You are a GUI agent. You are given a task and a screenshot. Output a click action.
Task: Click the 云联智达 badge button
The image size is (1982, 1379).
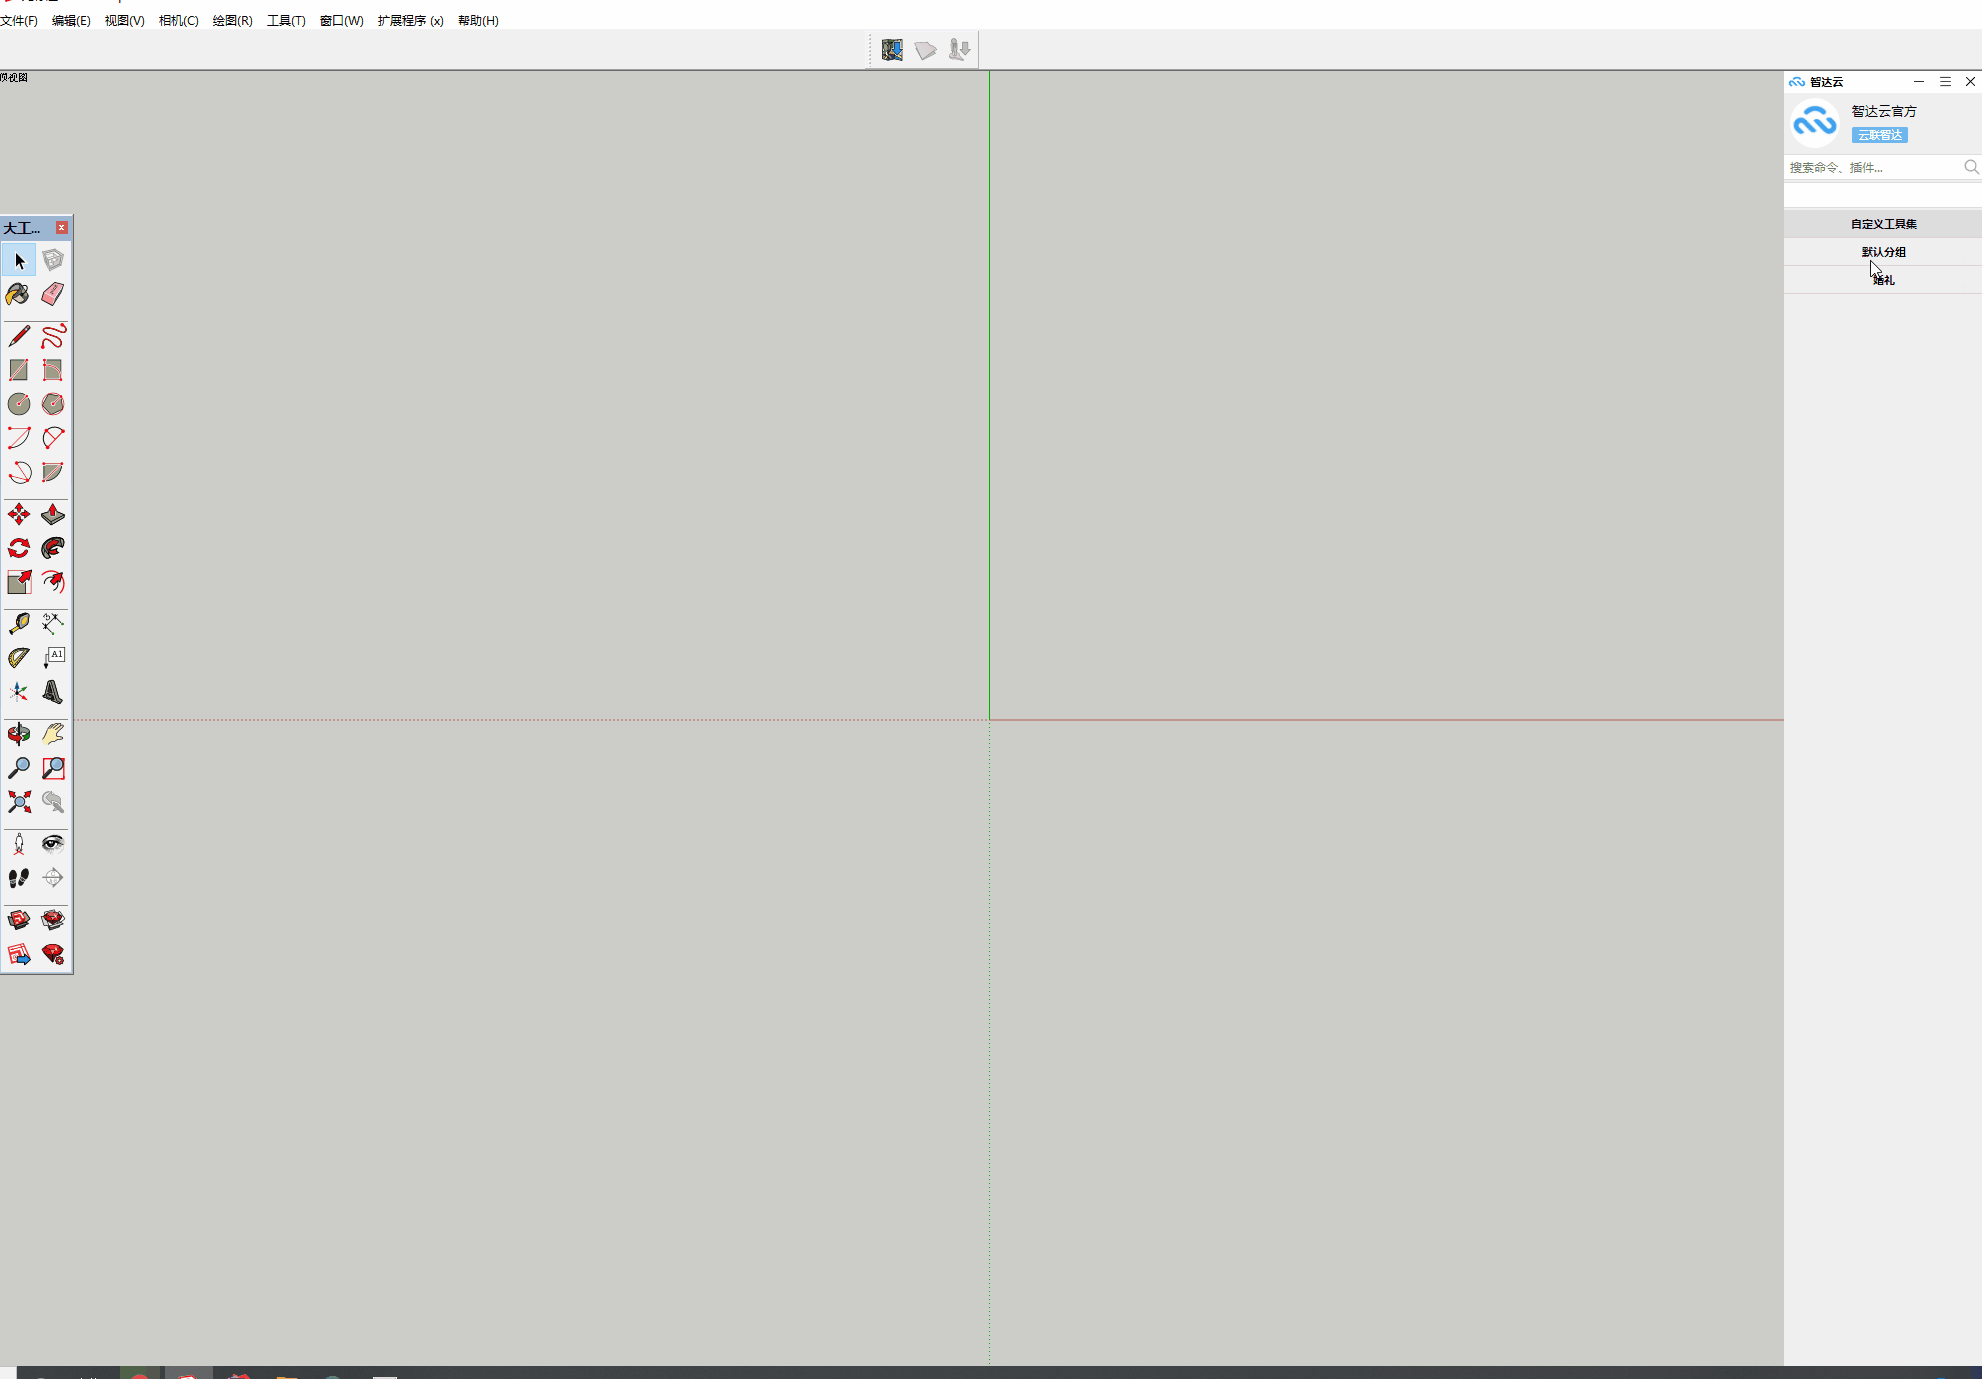[x=1879, y=135]
